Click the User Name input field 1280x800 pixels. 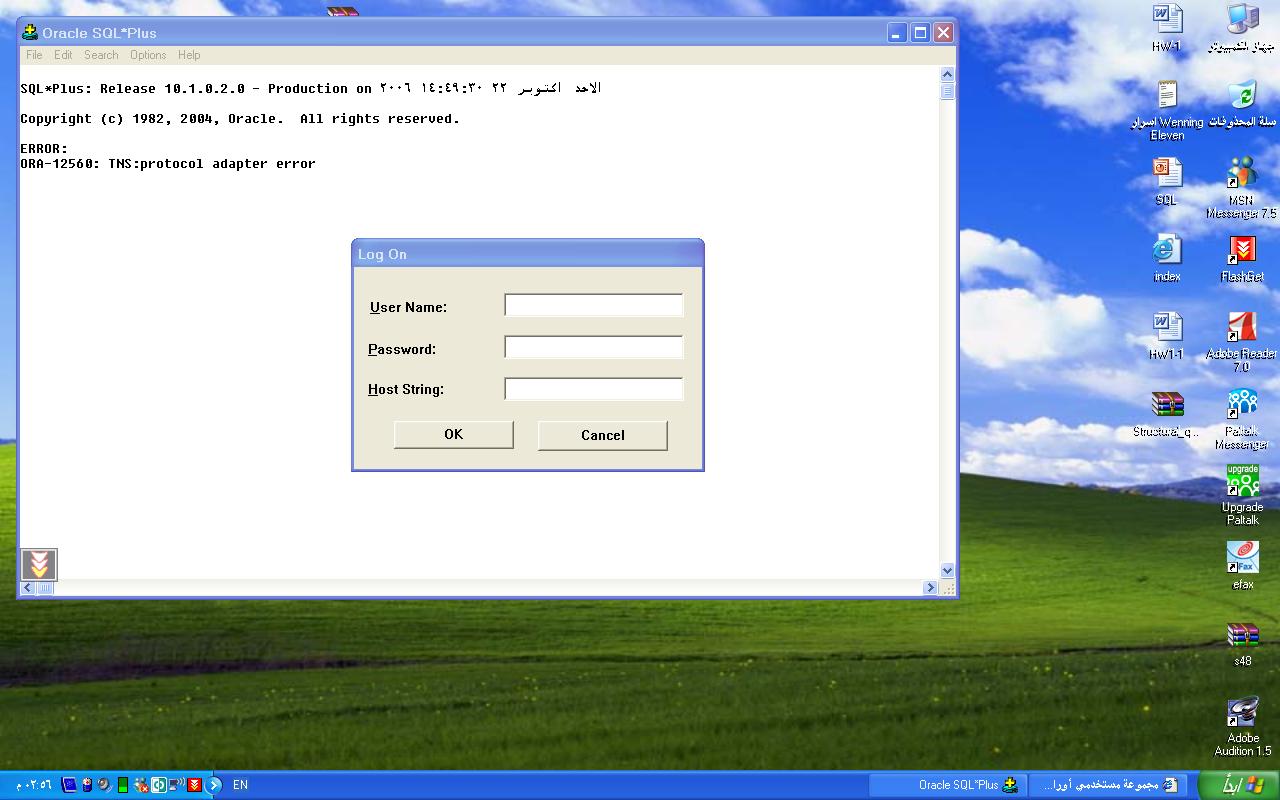(594, 306)
